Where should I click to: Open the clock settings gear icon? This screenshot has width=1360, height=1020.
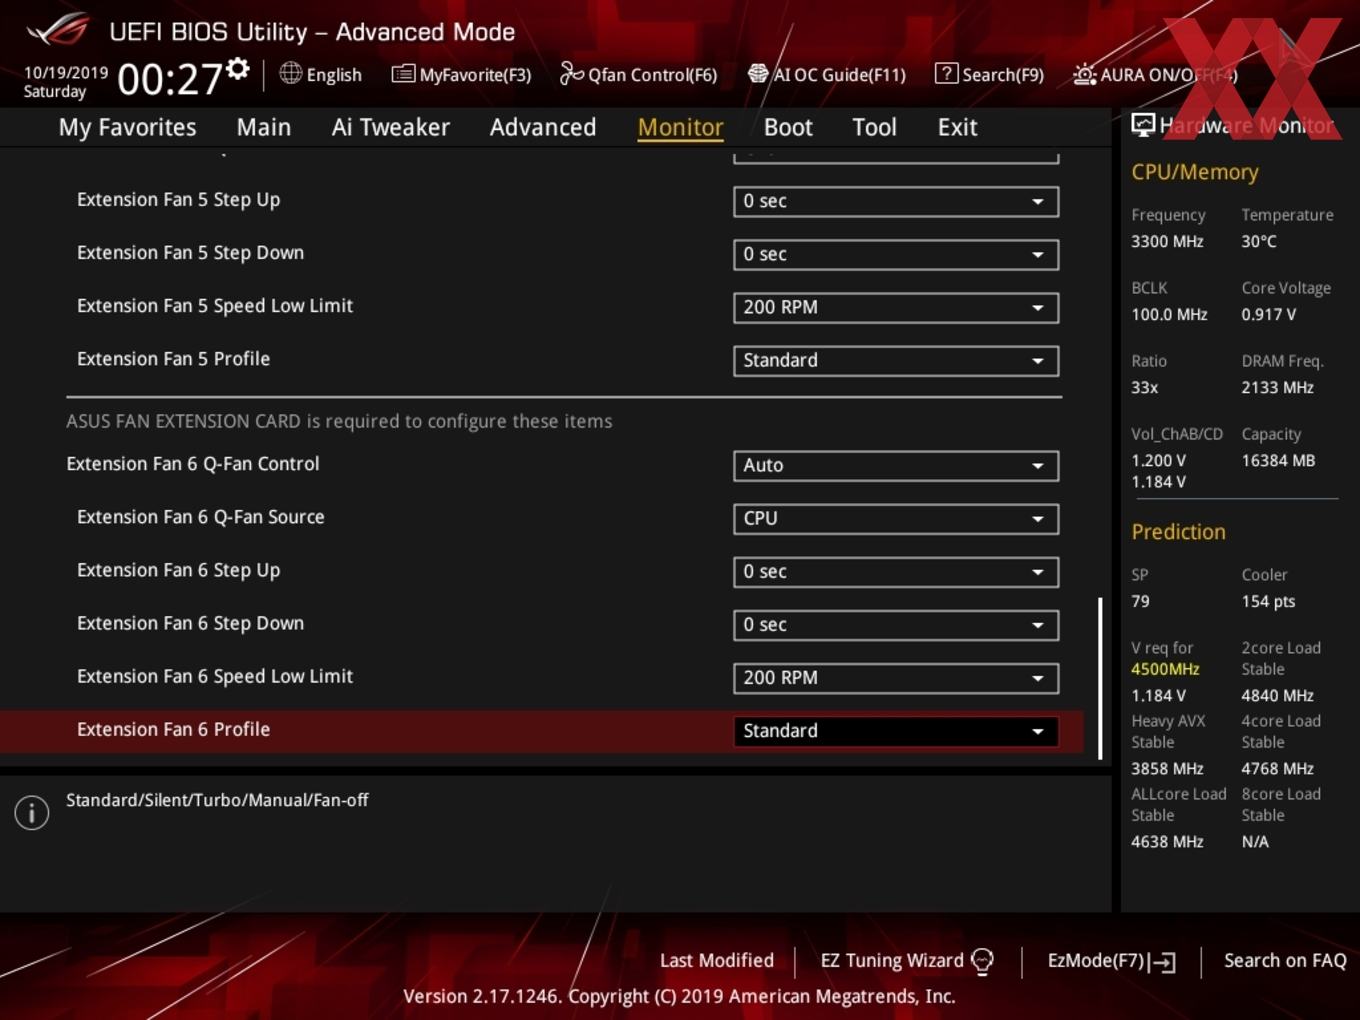pos(238,69)
